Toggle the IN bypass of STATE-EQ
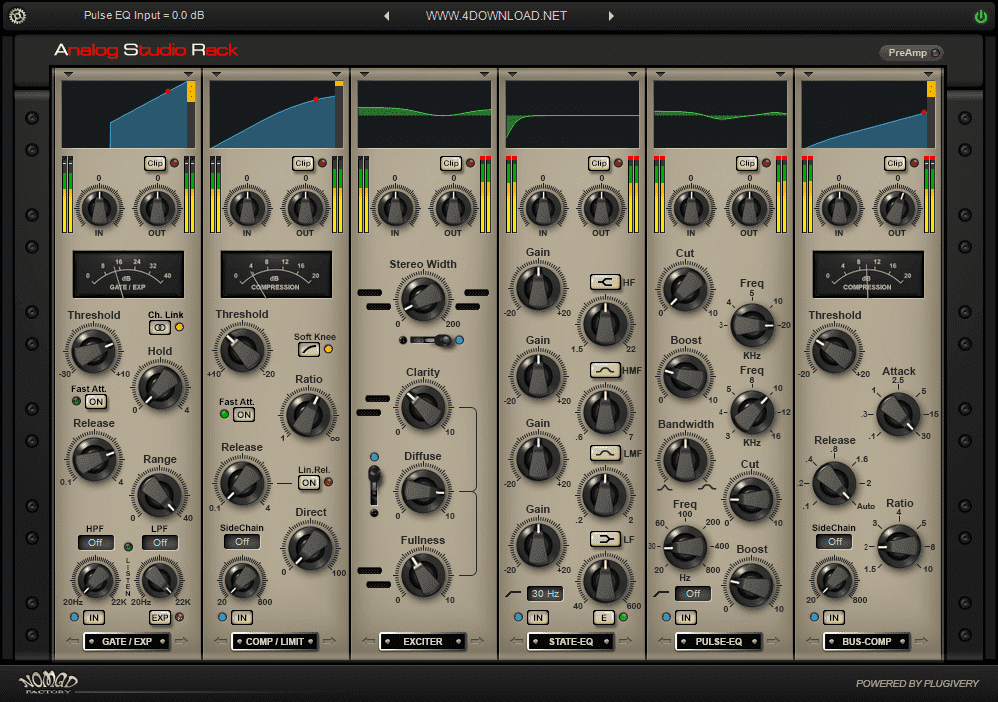The image size is (998, 702). tap(538, 617)
